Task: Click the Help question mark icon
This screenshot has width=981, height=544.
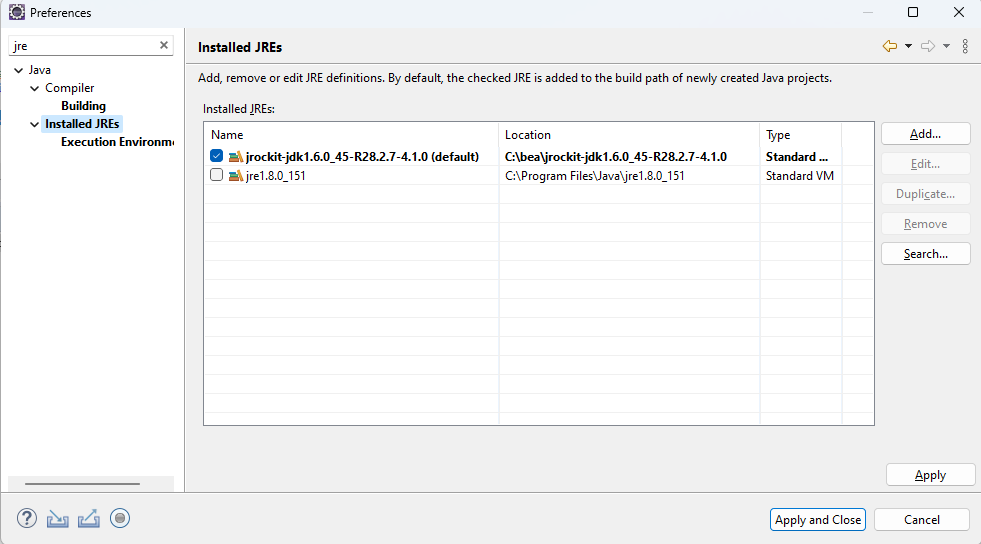Action: pyautogui.click(x=27, y=518)
